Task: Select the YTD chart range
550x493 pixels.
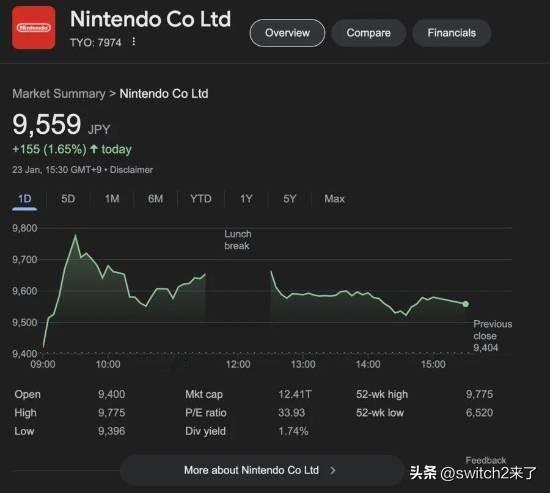Action: [201, 199]
